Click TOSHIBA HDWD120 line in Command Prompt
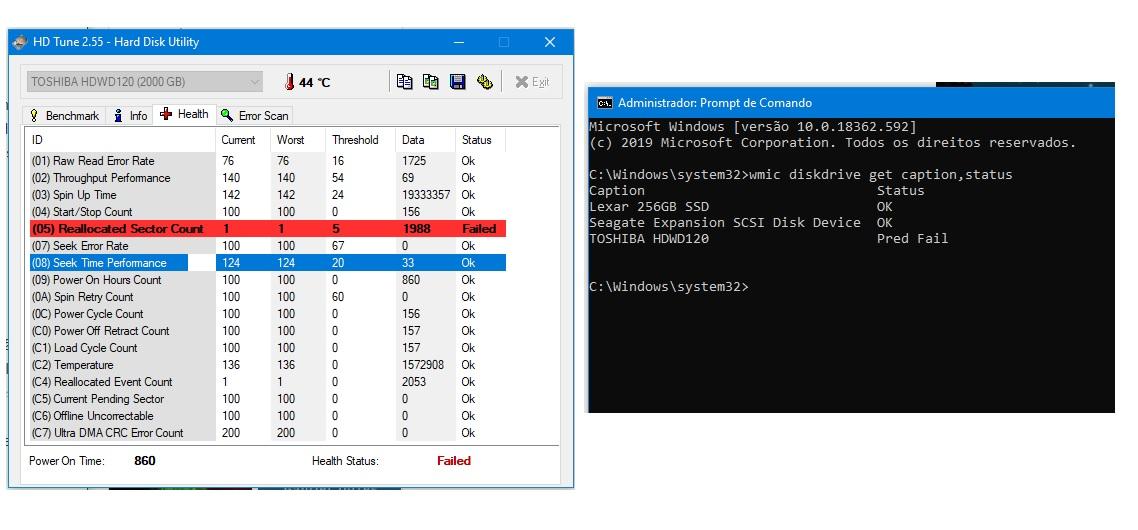Viewport: 1138px width, 530px height. tap(649, 238)
